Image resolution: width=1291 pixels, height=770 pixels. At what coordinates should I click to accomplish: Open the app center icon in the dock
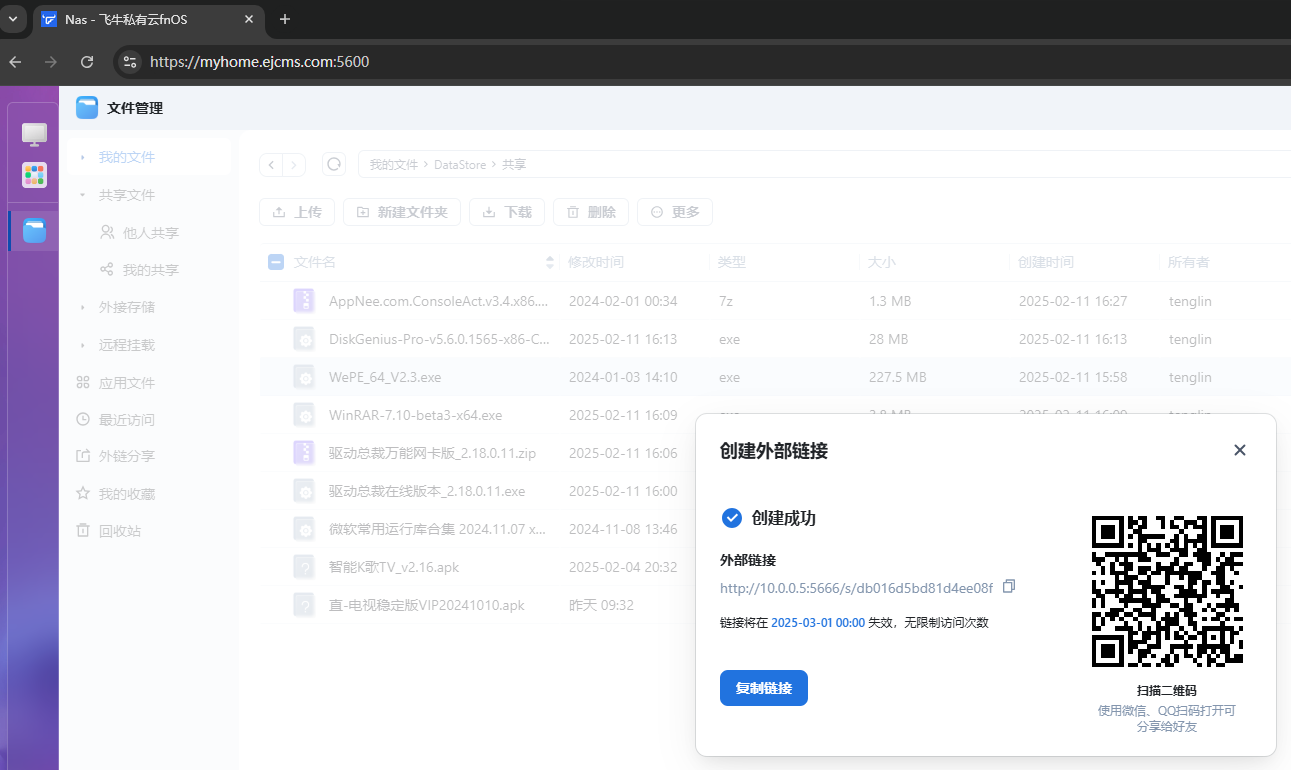(34, 175)
